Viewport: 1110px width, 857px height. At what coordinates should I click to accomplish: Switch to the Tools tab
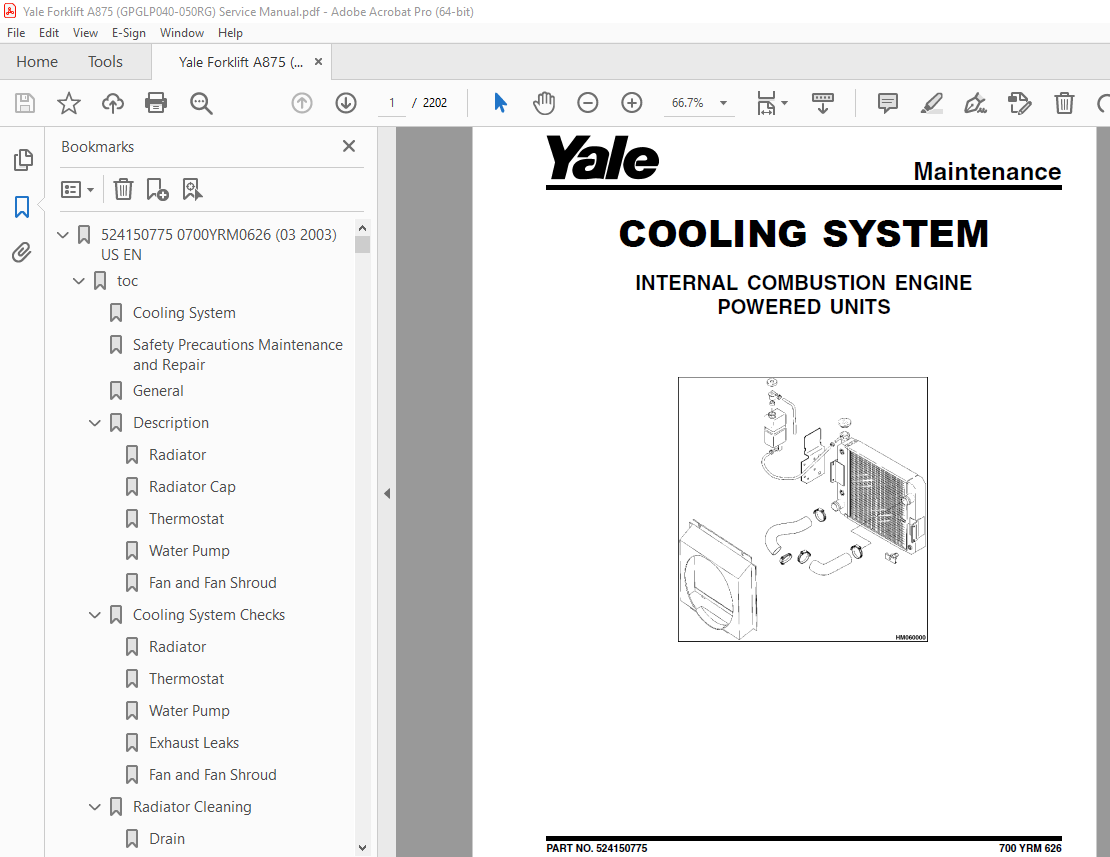105,62
